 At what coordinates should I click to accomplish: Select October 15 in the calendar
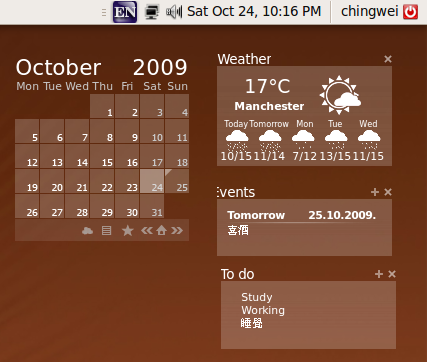tap(102, 156)
